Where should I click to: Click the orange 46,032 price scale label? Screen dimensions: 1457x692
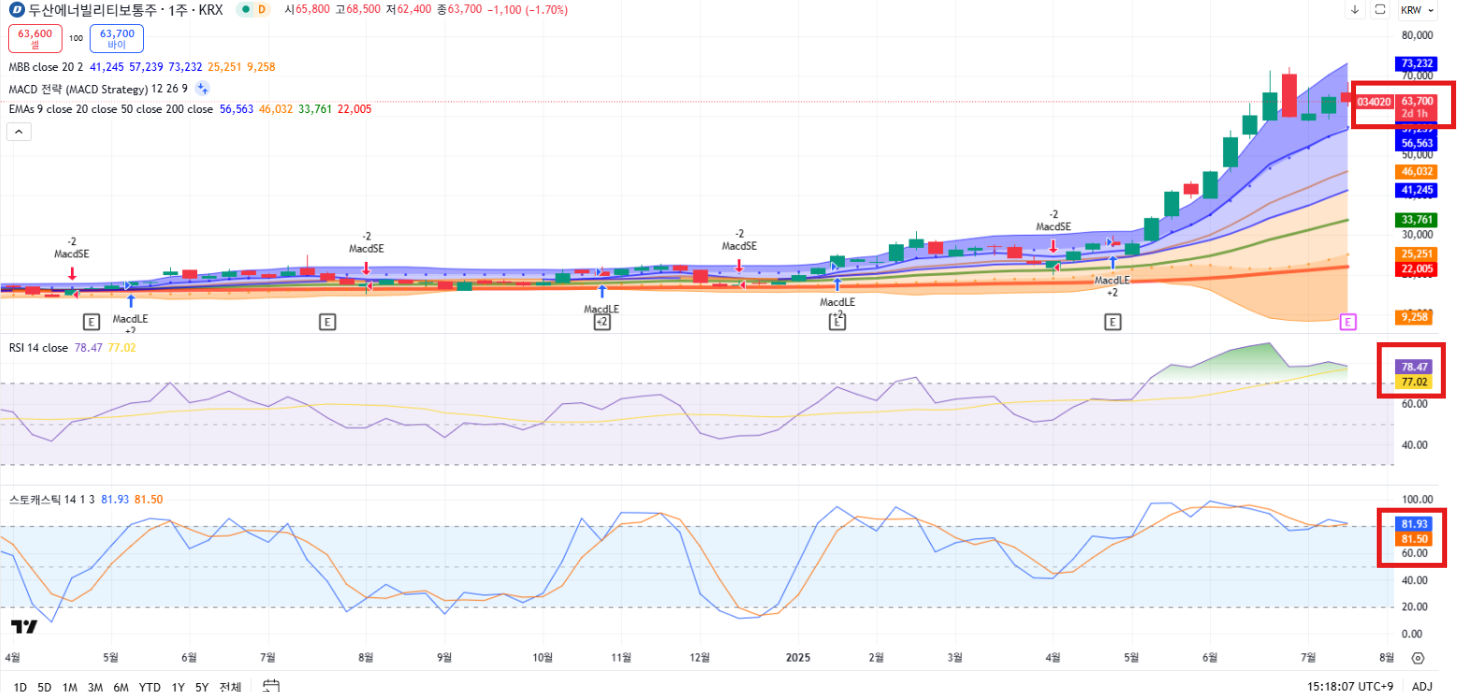pos(1417,172)
